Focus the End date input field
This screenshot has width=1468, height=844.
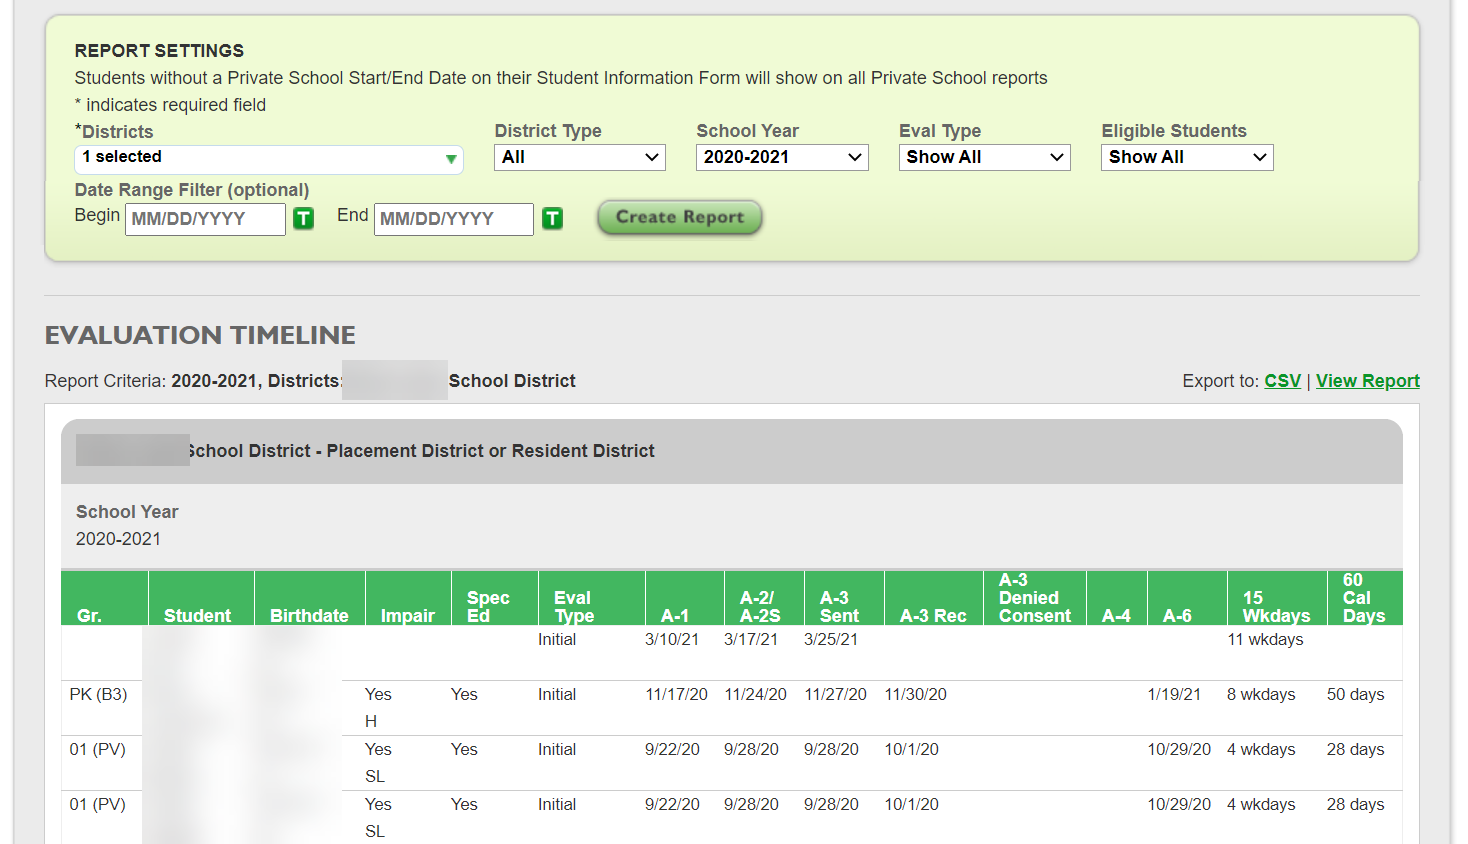(453, 219)
